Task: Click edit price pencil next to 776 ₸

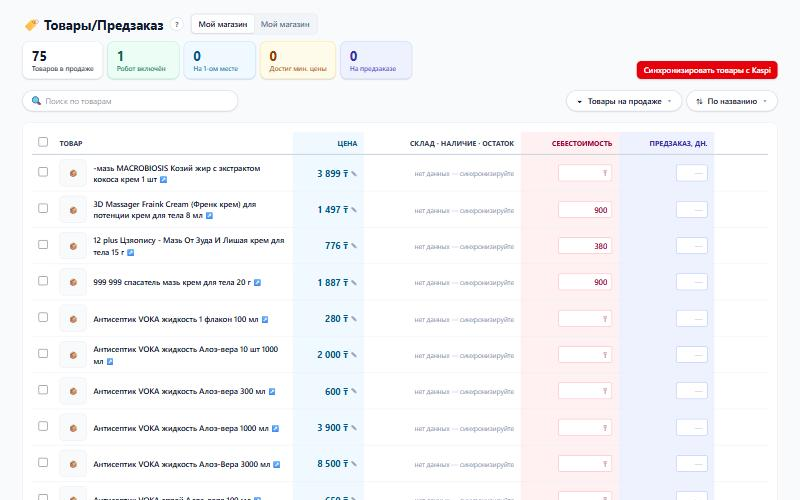Action: pos(354,246)
